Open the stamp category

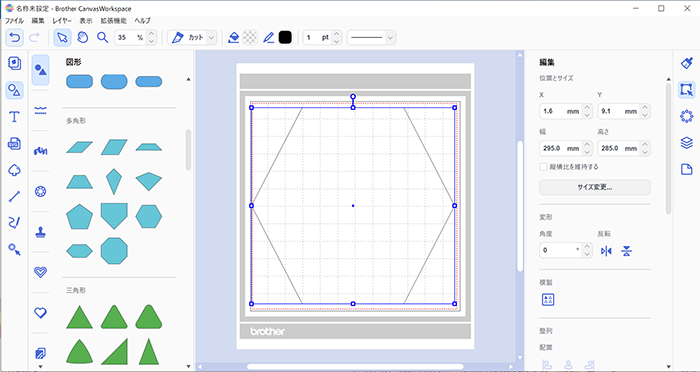(41, 232)
